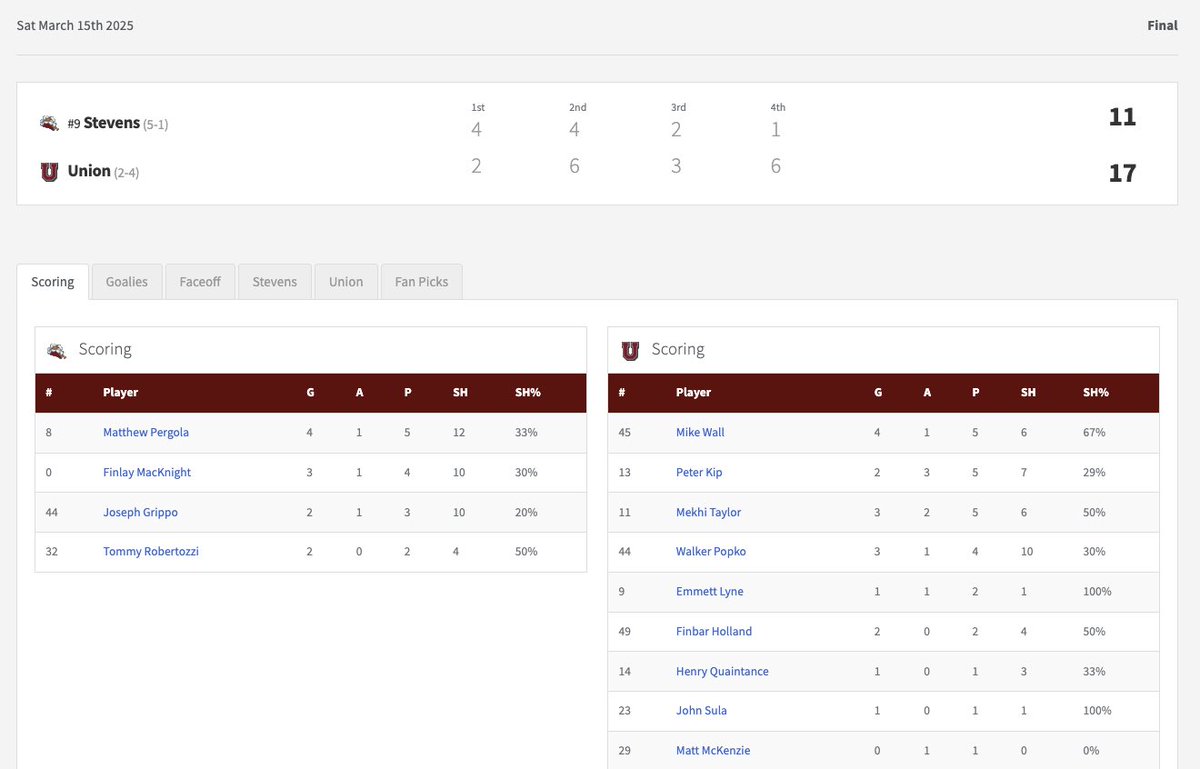Image resolution: width=1200 pixels, height=769 pixels.
Task: Open Finbar Holland's player page
Action: [714, 632]
